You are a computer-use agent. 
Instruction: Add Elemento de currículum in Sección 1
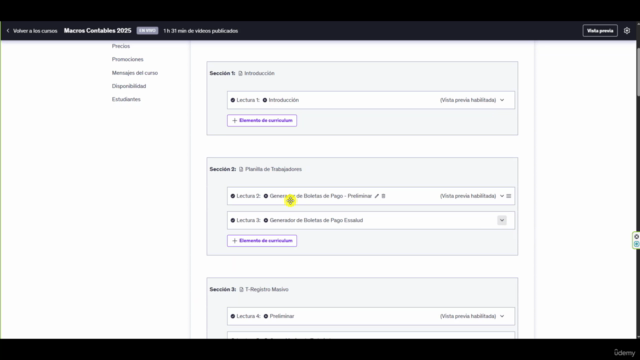pyautogui.click(x=262, y=120)
